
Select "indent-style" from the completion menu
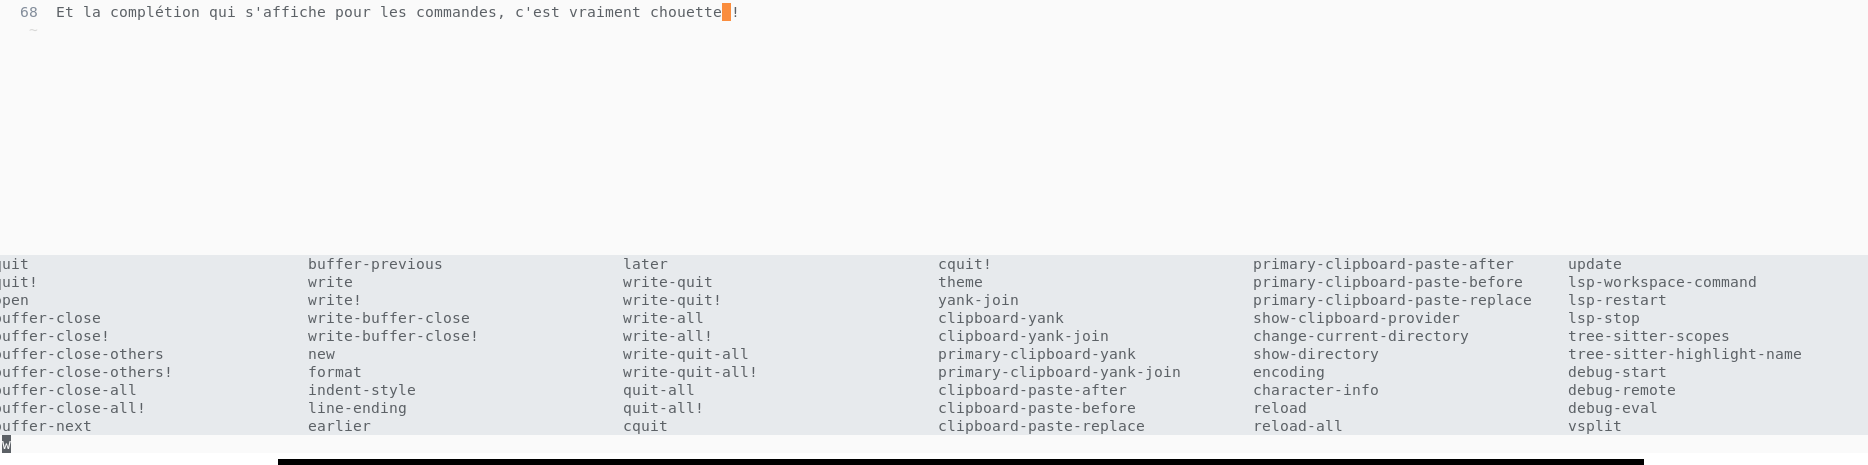[362, 390]
